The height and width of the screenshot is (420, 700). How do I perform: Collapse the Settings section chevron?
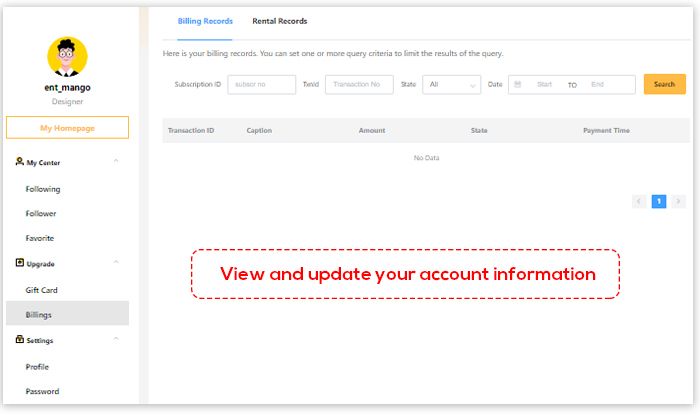point(116,339)
